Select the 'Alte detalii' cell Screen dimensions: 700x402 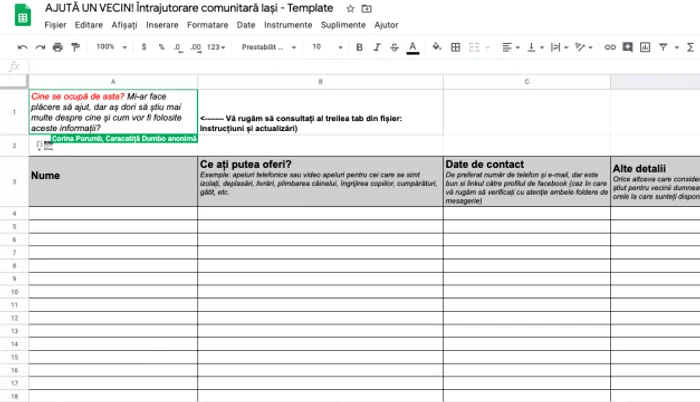[x=655, y=182]
